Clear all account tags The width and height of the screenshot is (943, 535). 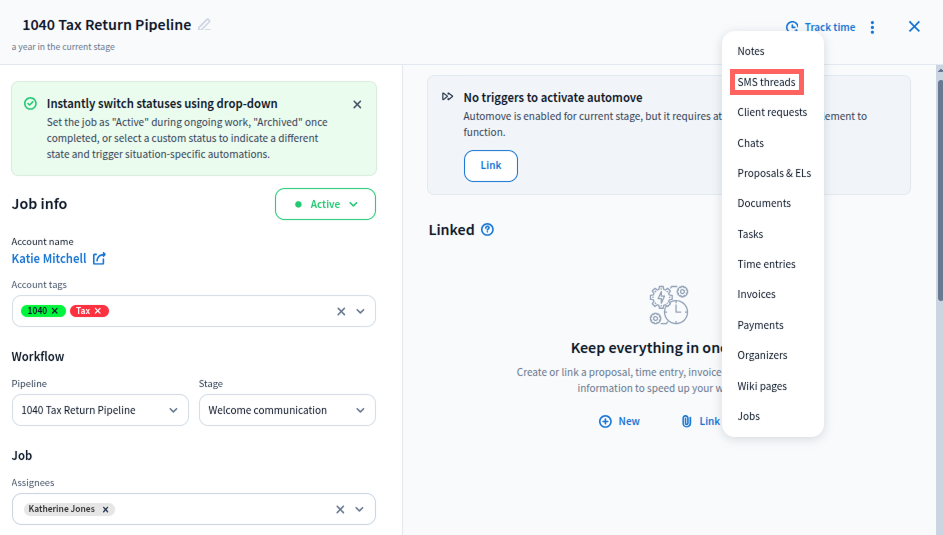pos(340,311)
